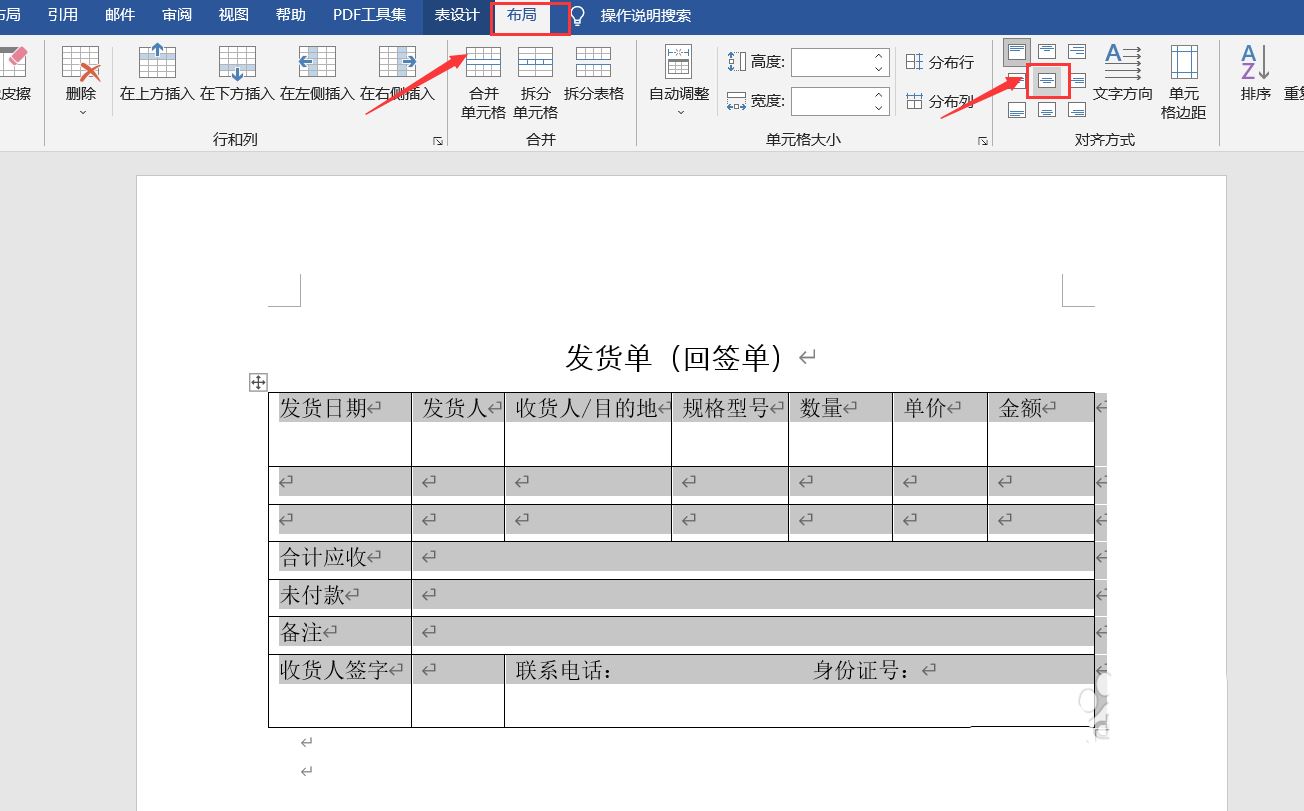Click the 高度 row height icon
This screenshot has width=1304, height=811.
[x=736, y=62]
